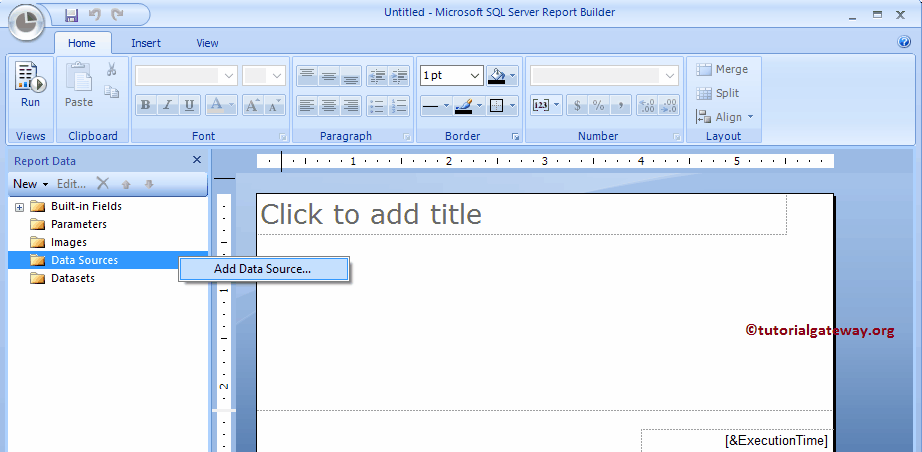Set vertical alignment to bottom

350,76
